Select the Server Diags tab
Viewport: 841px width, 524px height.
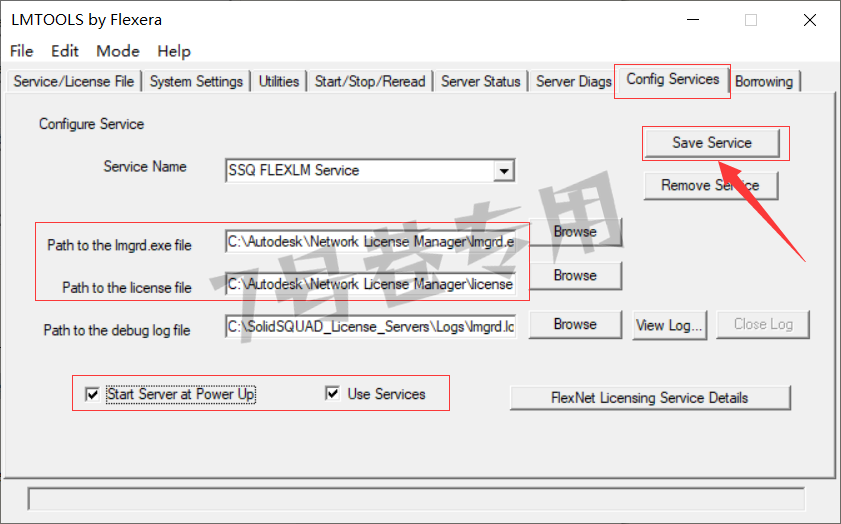coord(573,82)
